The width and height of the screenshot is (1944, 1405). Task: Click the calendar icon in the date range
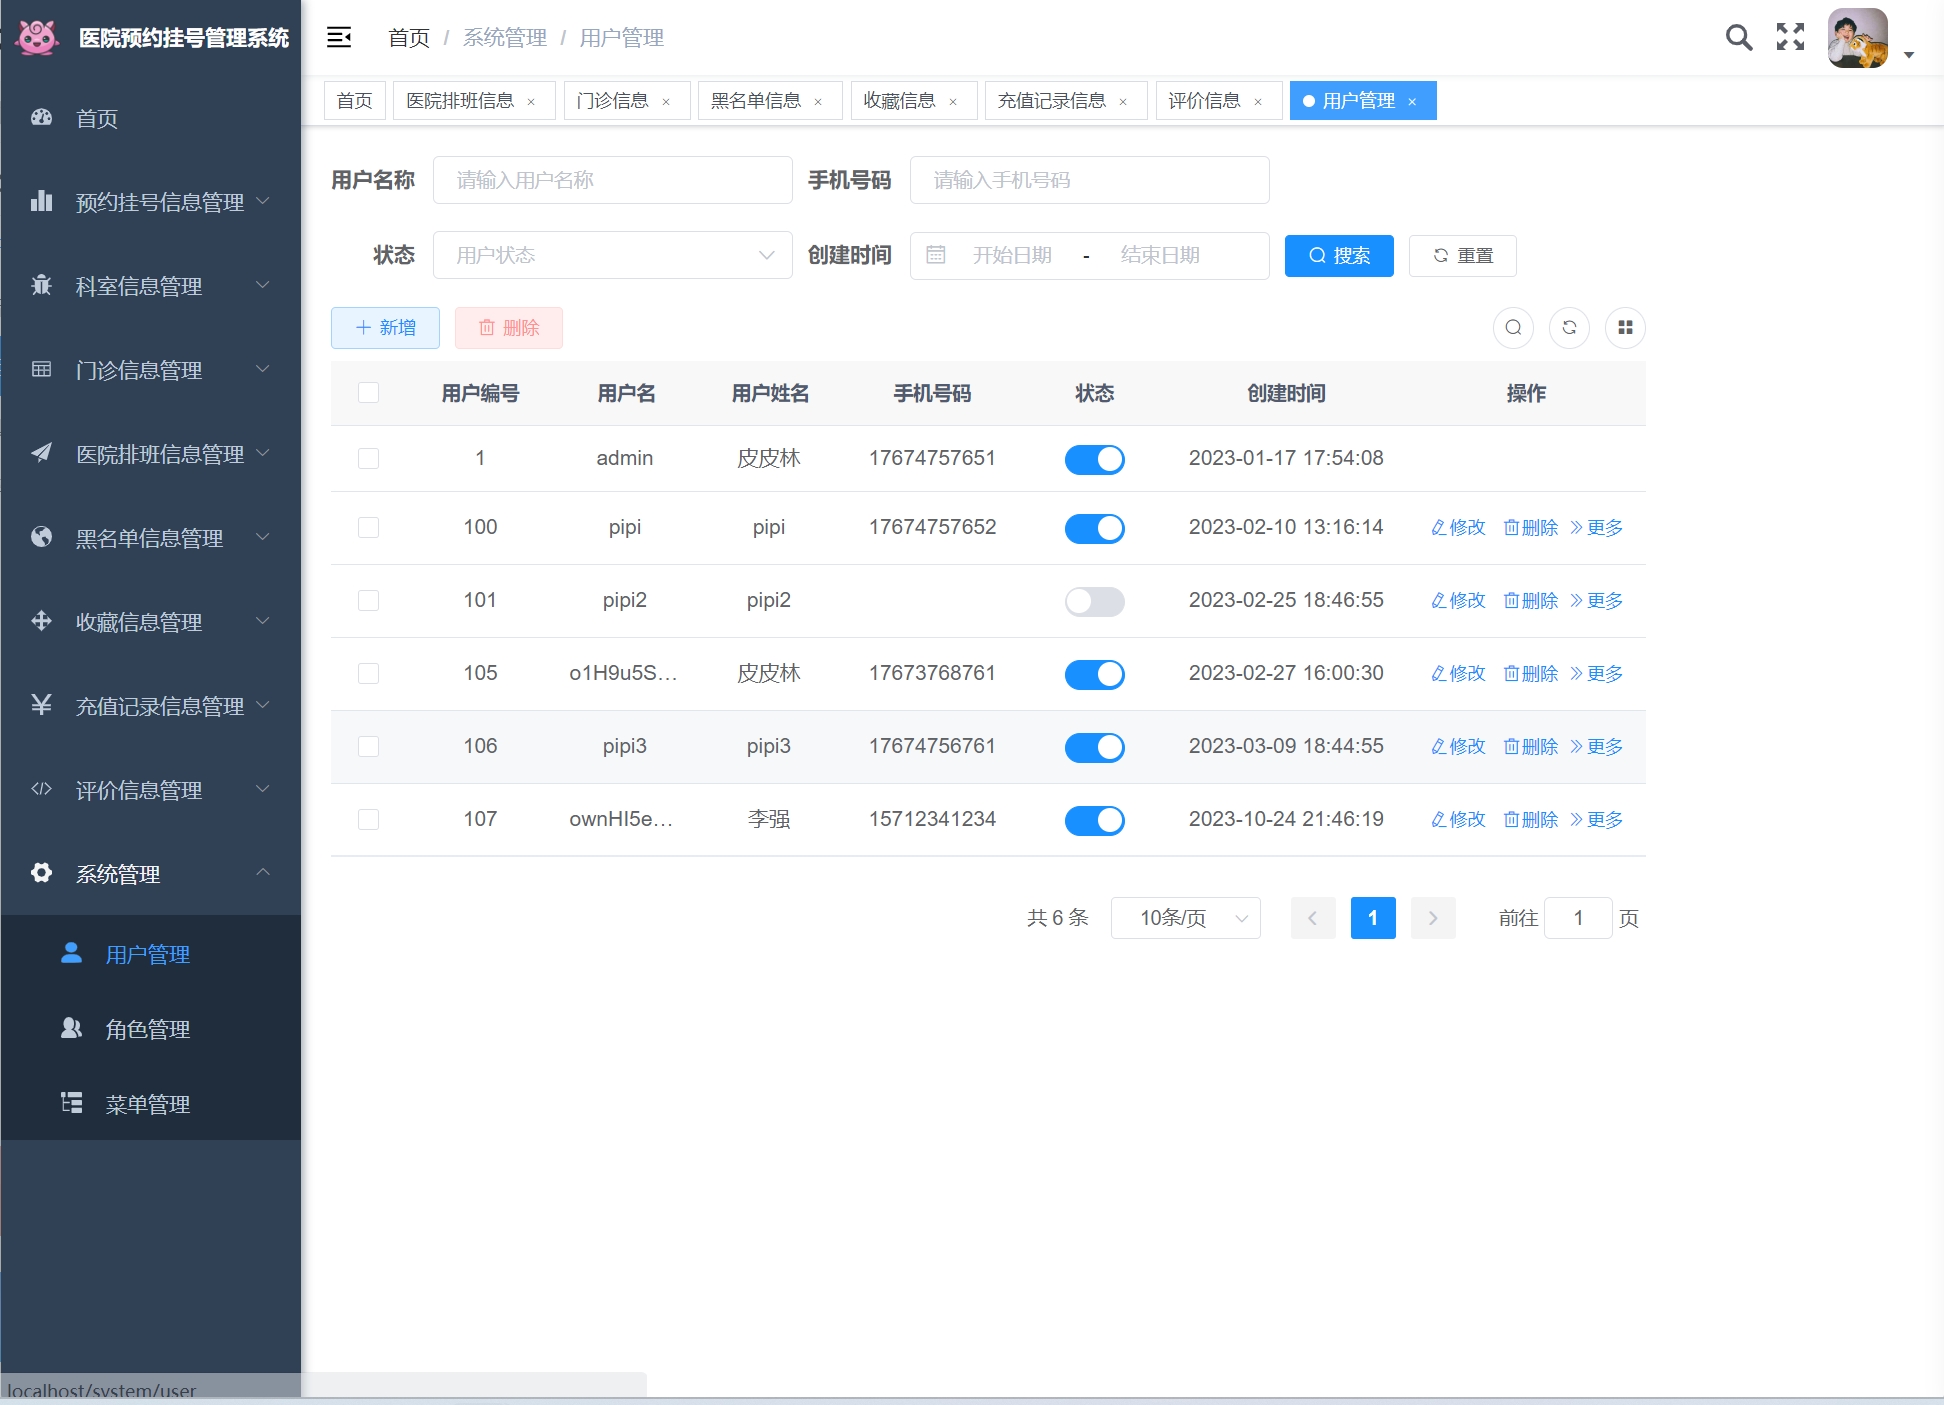[936, 255]
